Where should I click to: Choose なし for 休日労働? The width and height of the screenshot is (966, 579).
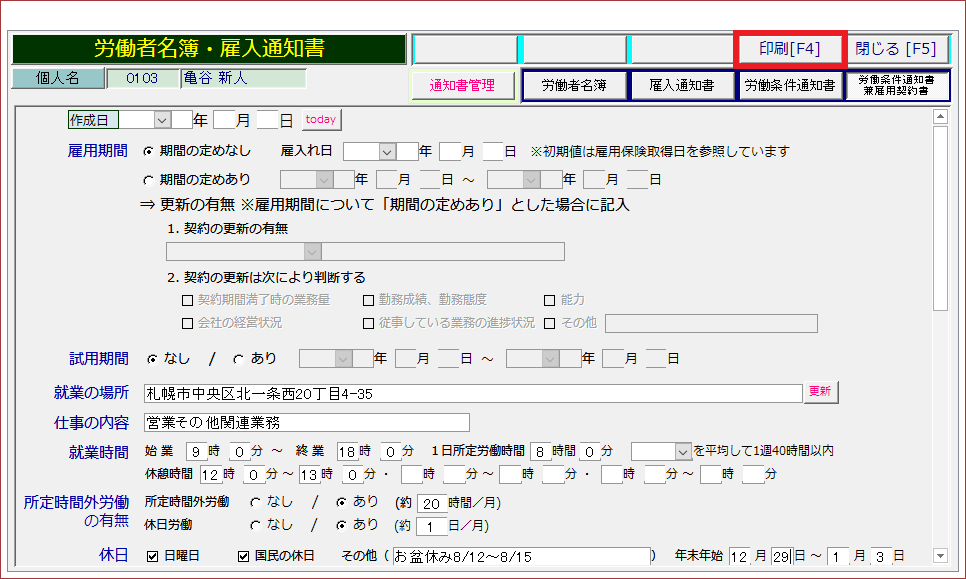pyautogui.click(x=255, y=525)
